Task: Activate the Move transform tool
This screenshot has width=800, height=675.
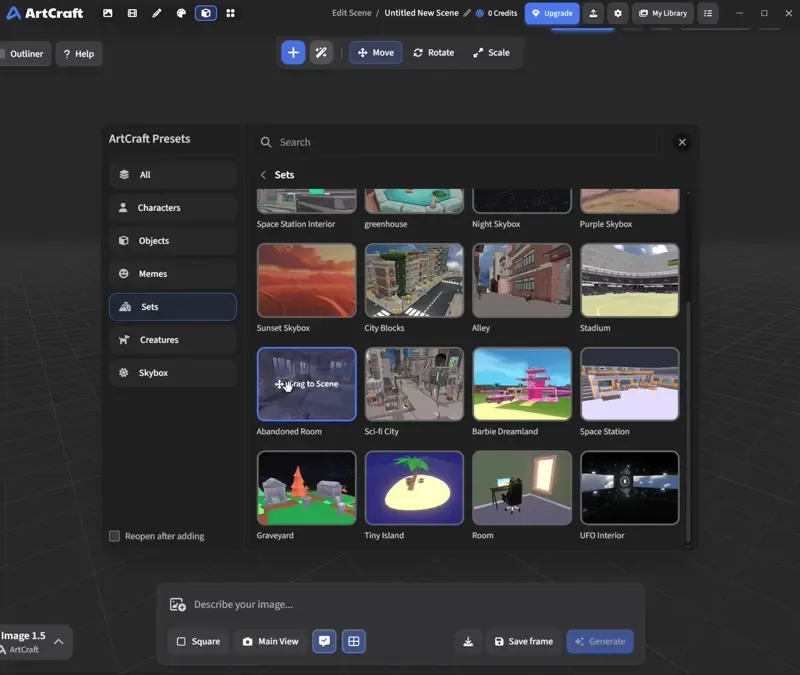Action: coord(376,53)
